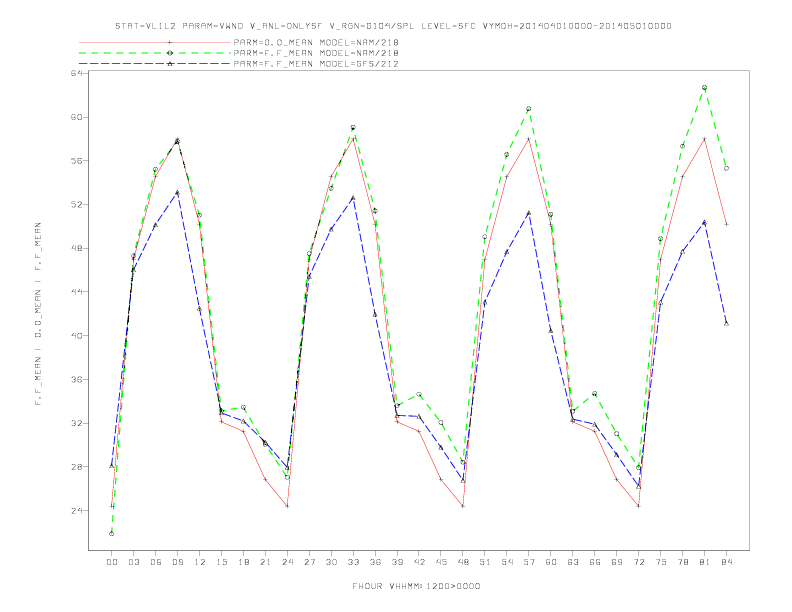792x612 pixels.
Task: Click green circle data point at hour 00 minimum
Action: point(112,534)
